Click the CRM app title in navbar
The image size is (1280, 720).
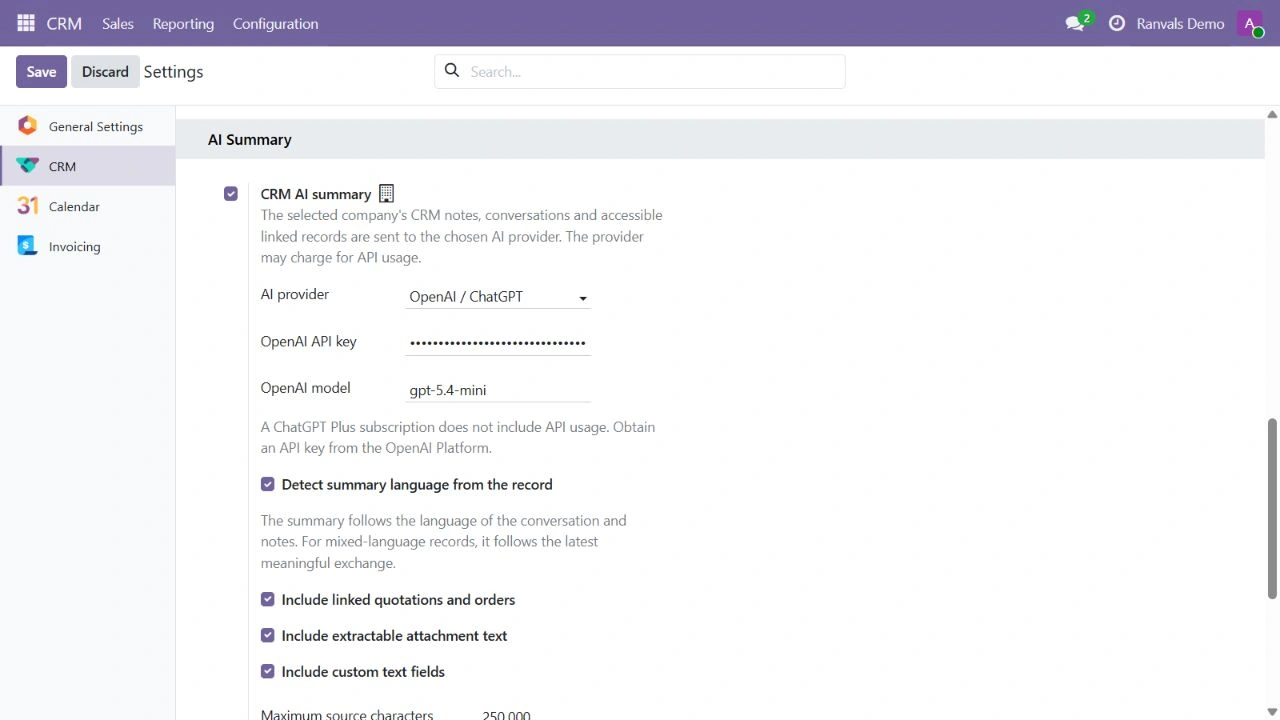[x=64, y=23]
